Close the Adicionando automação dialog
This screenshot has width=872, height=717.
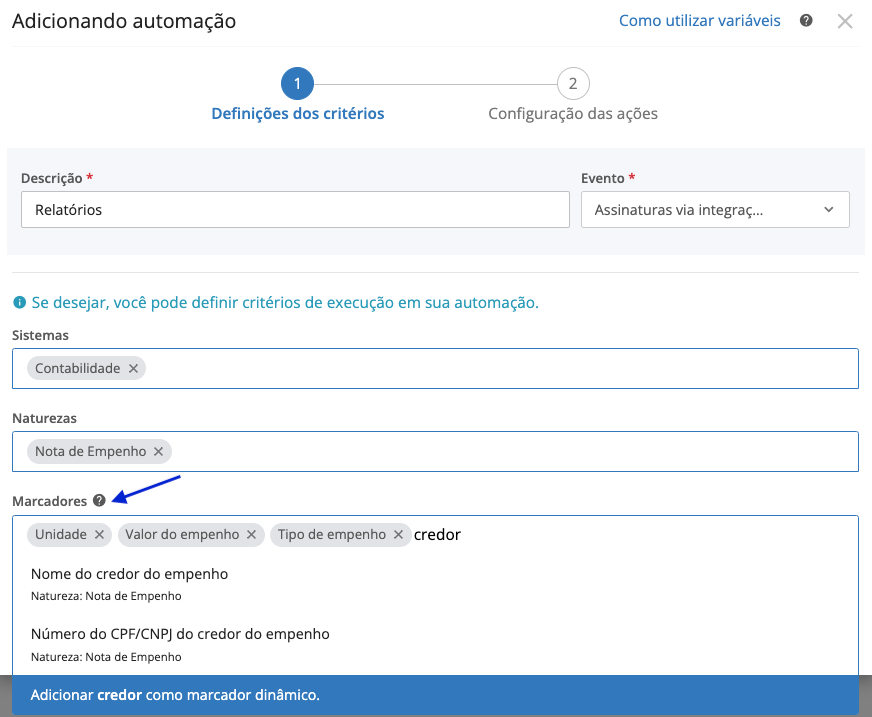(845, 21)
